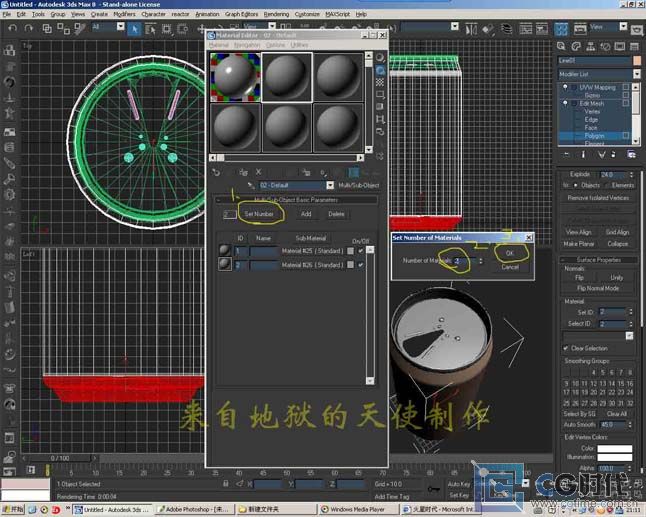The width and height of the screenshot is (646, 517).
Task: Toggle Clear Selection checkbox
Action: 566,348
